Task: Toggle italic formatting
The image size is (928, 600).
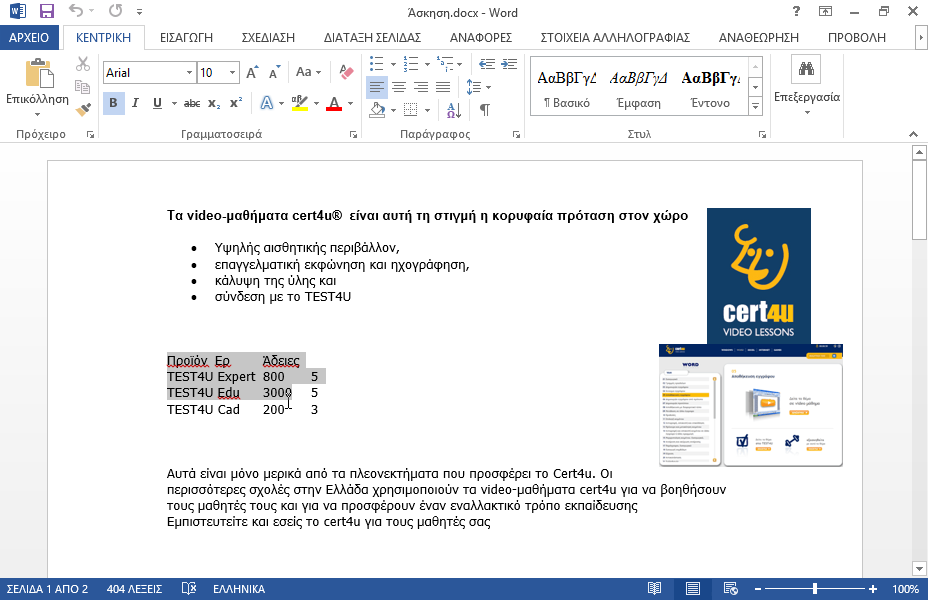Action: click(135, 103)
